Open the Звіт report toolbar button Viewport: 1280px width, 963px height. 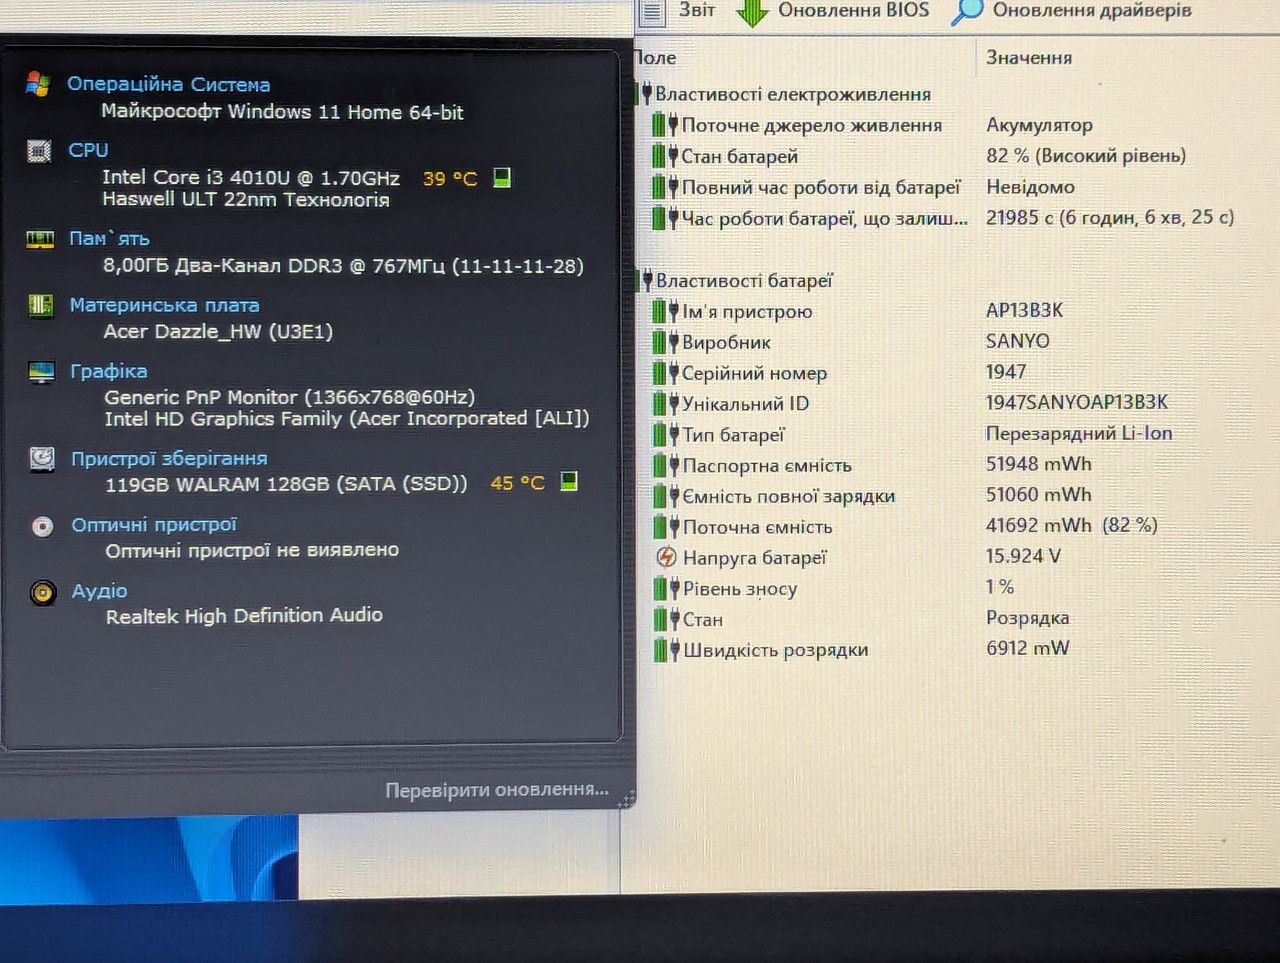[x=679, y=11]
